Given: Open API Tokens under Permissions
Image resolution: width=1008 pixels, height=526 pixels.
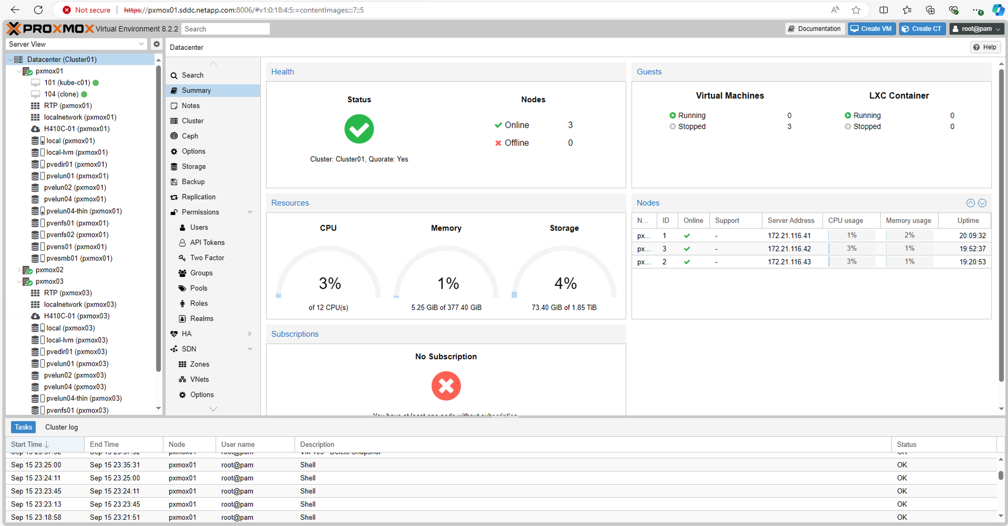Looking at the screenshot, I should tap(207, 243).
